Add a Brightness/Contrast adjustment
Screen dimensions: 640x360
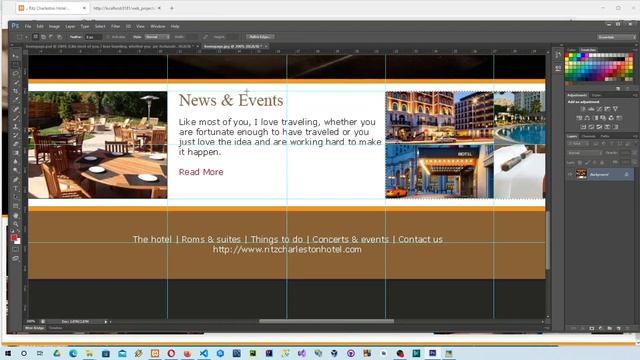point(583,109)
